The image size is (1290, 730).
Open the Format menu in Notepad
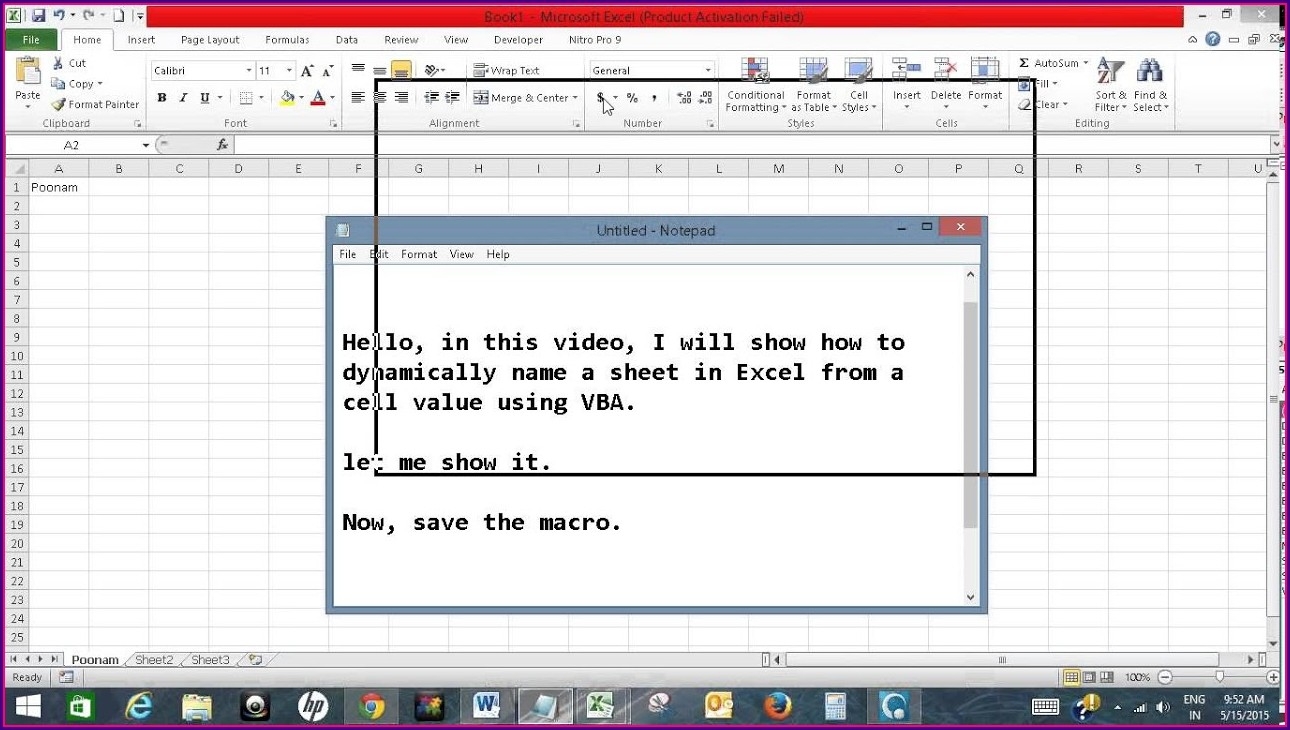pyautogui.click(x=419, y=254)
